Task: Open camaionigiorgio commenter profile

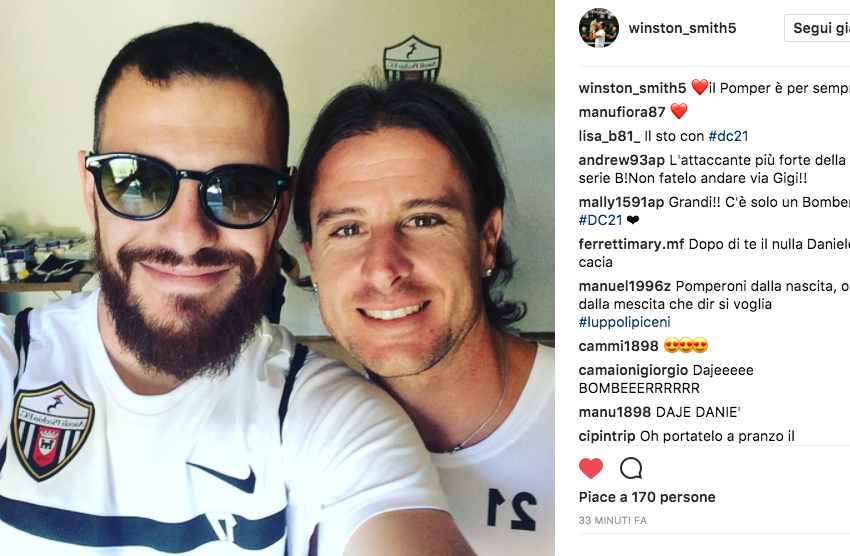Action: click(x=633, y=370)
